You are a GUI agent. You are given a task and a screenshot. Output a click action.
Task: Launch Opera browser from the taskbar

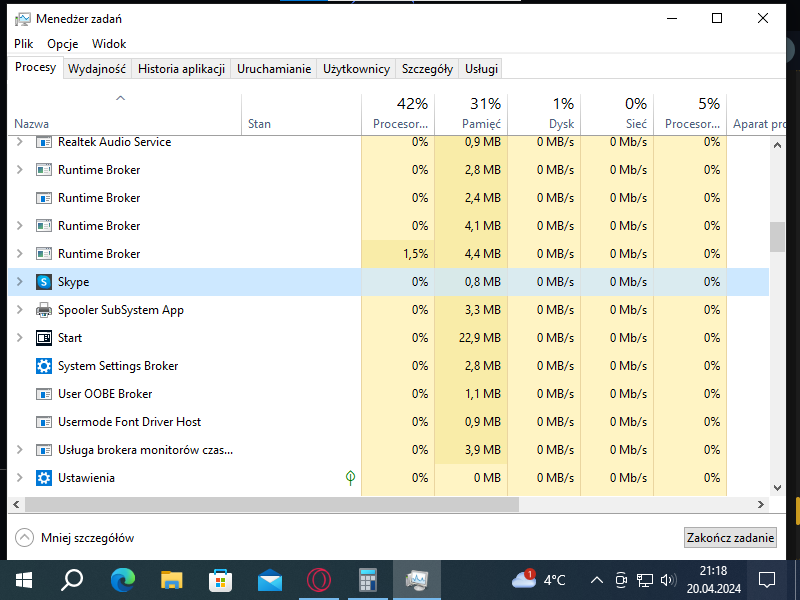pos(319,580)
